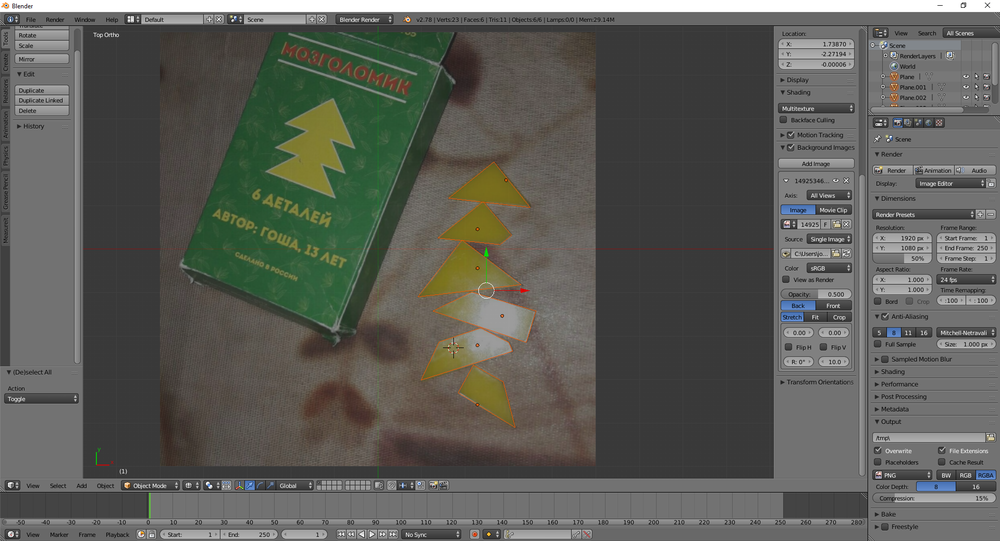Open the Playback menu in timeline
The image size is (1000, 541).
coord(117,535)
